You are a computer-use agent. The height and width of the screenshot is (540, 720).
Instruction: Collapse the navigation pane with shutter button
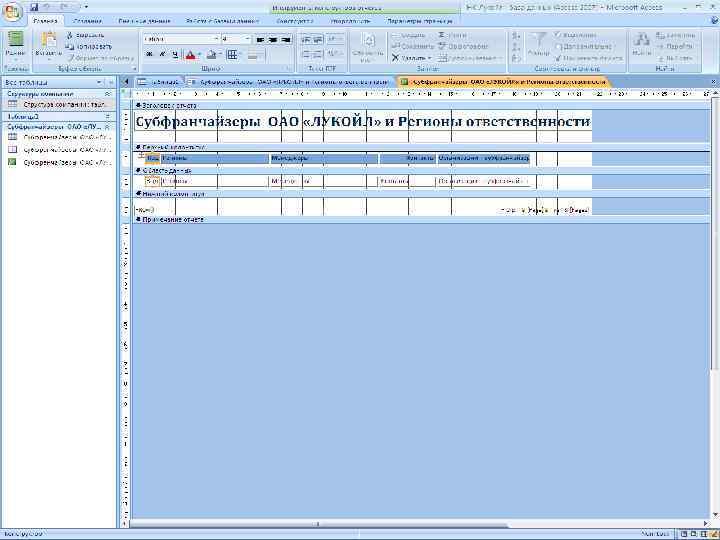(111, 83)
